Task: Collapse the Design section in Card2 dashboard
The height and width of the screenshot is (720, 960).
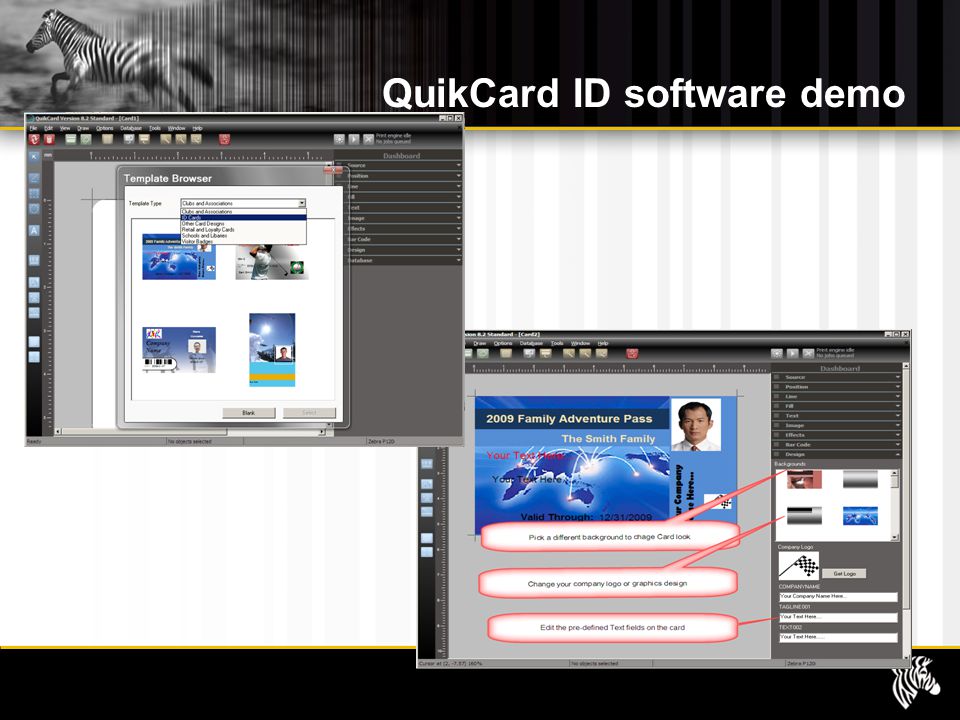Action: pos(837,454)
